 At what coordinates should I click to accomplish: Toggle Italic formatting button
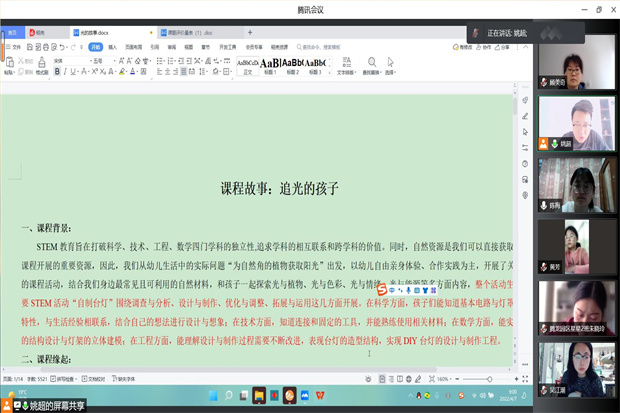[x=64, y=72]
